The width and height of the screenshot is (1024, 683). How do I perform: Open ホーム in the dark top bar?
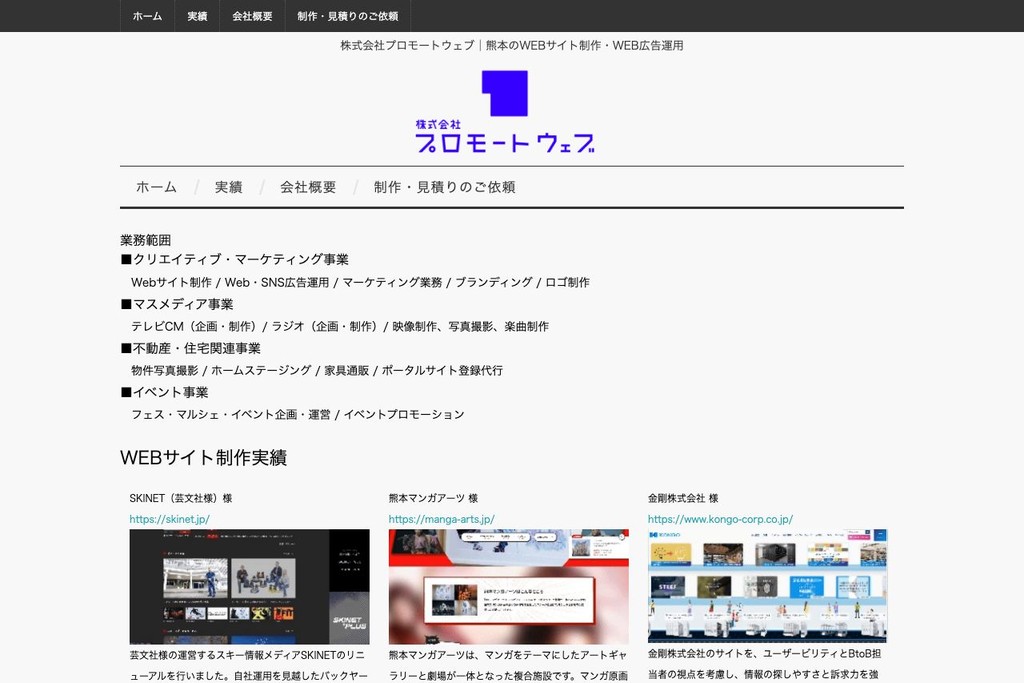pyautogui.click(x=147, y=16)
